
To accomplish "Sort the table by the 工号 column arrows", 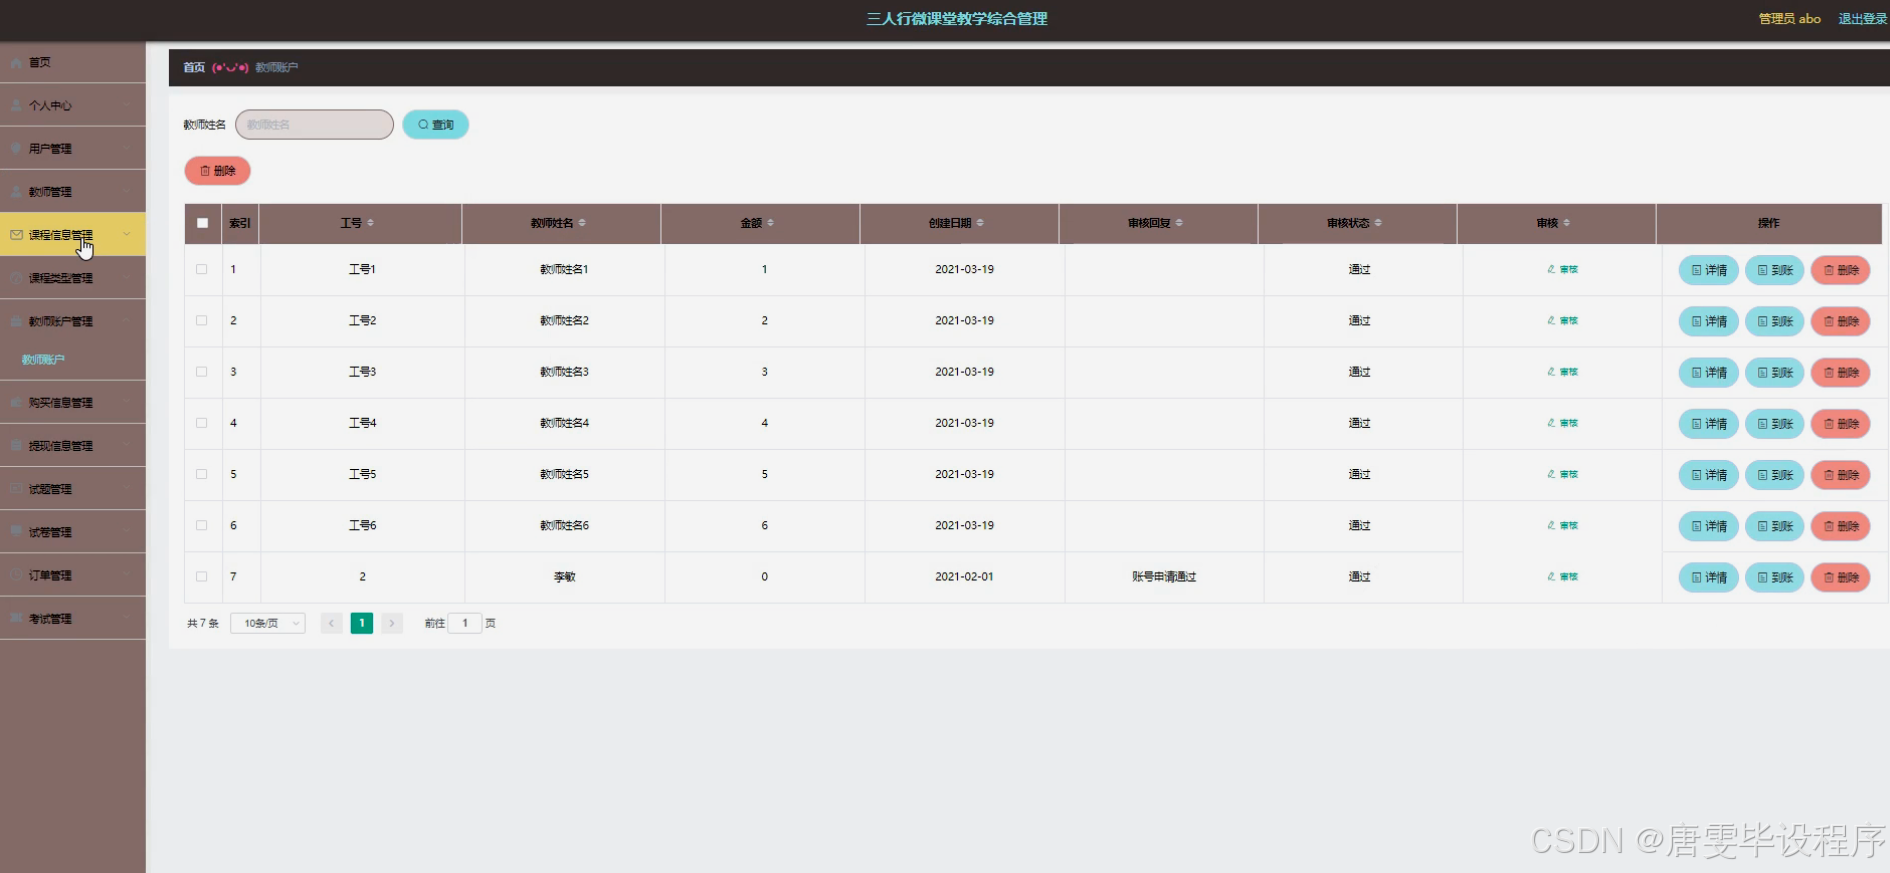I will point(370,223).
